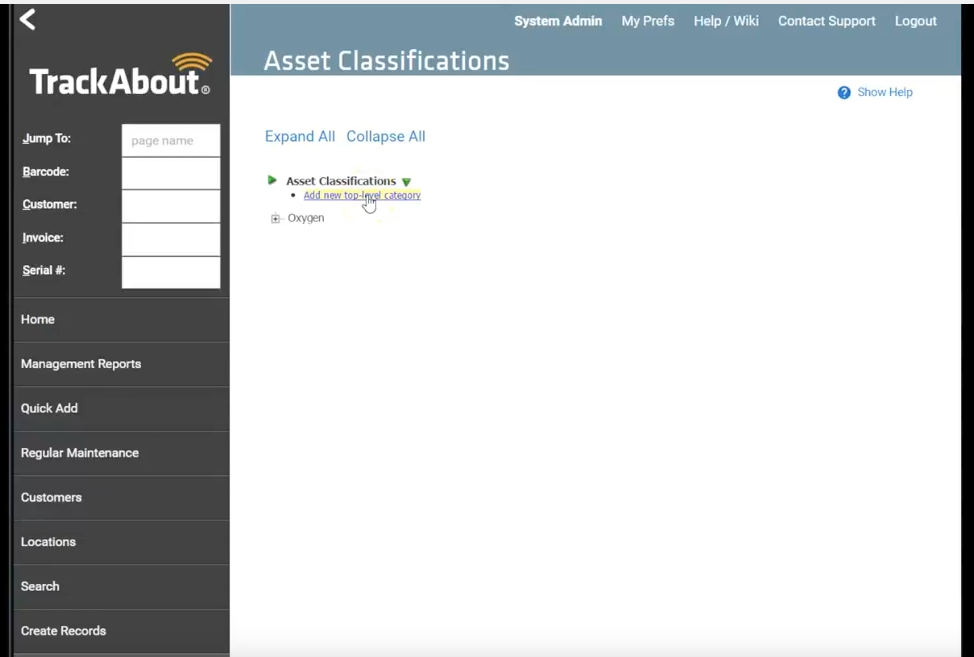Collapse sidebar with the back arrow icon

(x=27, y=20)
